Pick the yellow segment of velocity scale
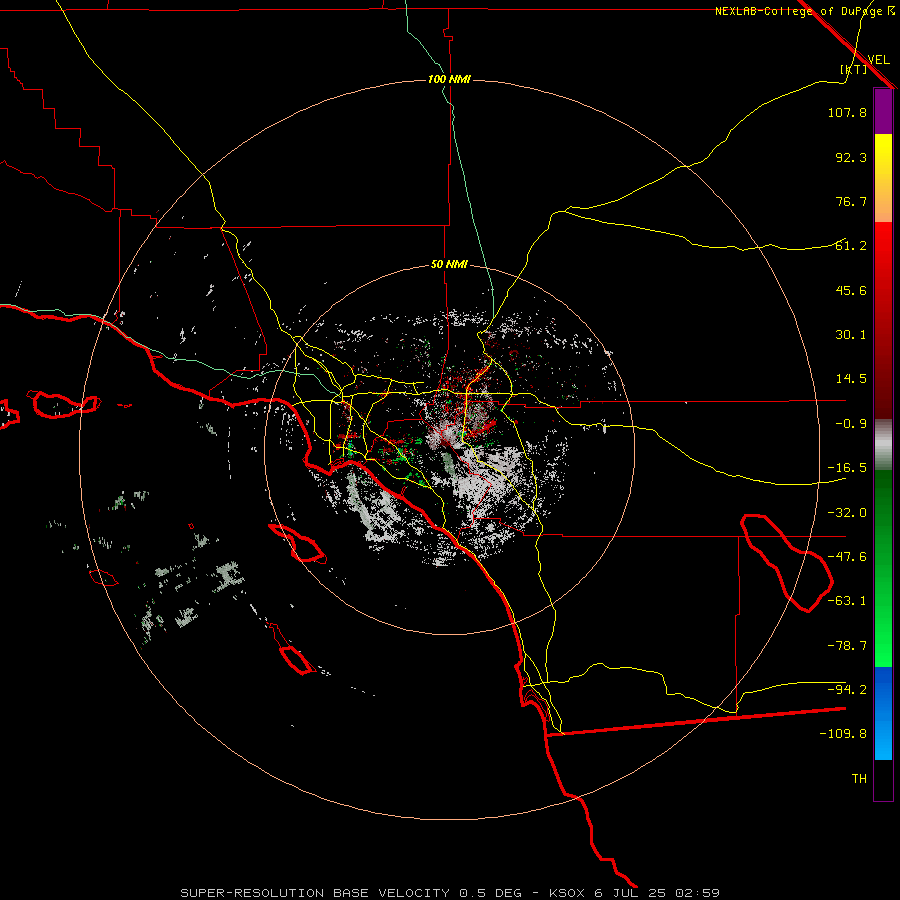The width and height of the screenshot is (900, 900). [x=883, y=150]
